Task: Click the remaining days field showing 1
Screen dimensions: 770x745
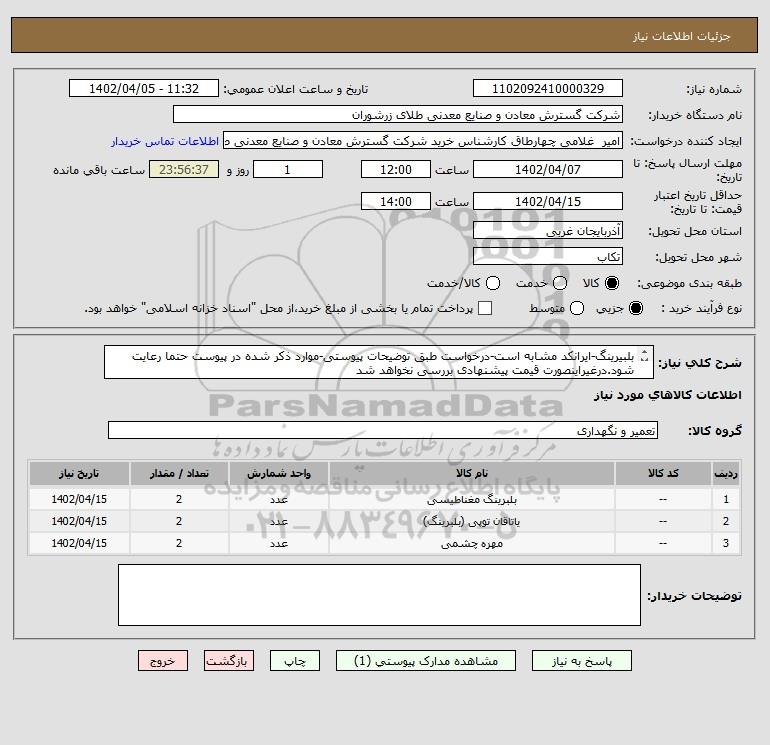Action: tap(288, 170)
